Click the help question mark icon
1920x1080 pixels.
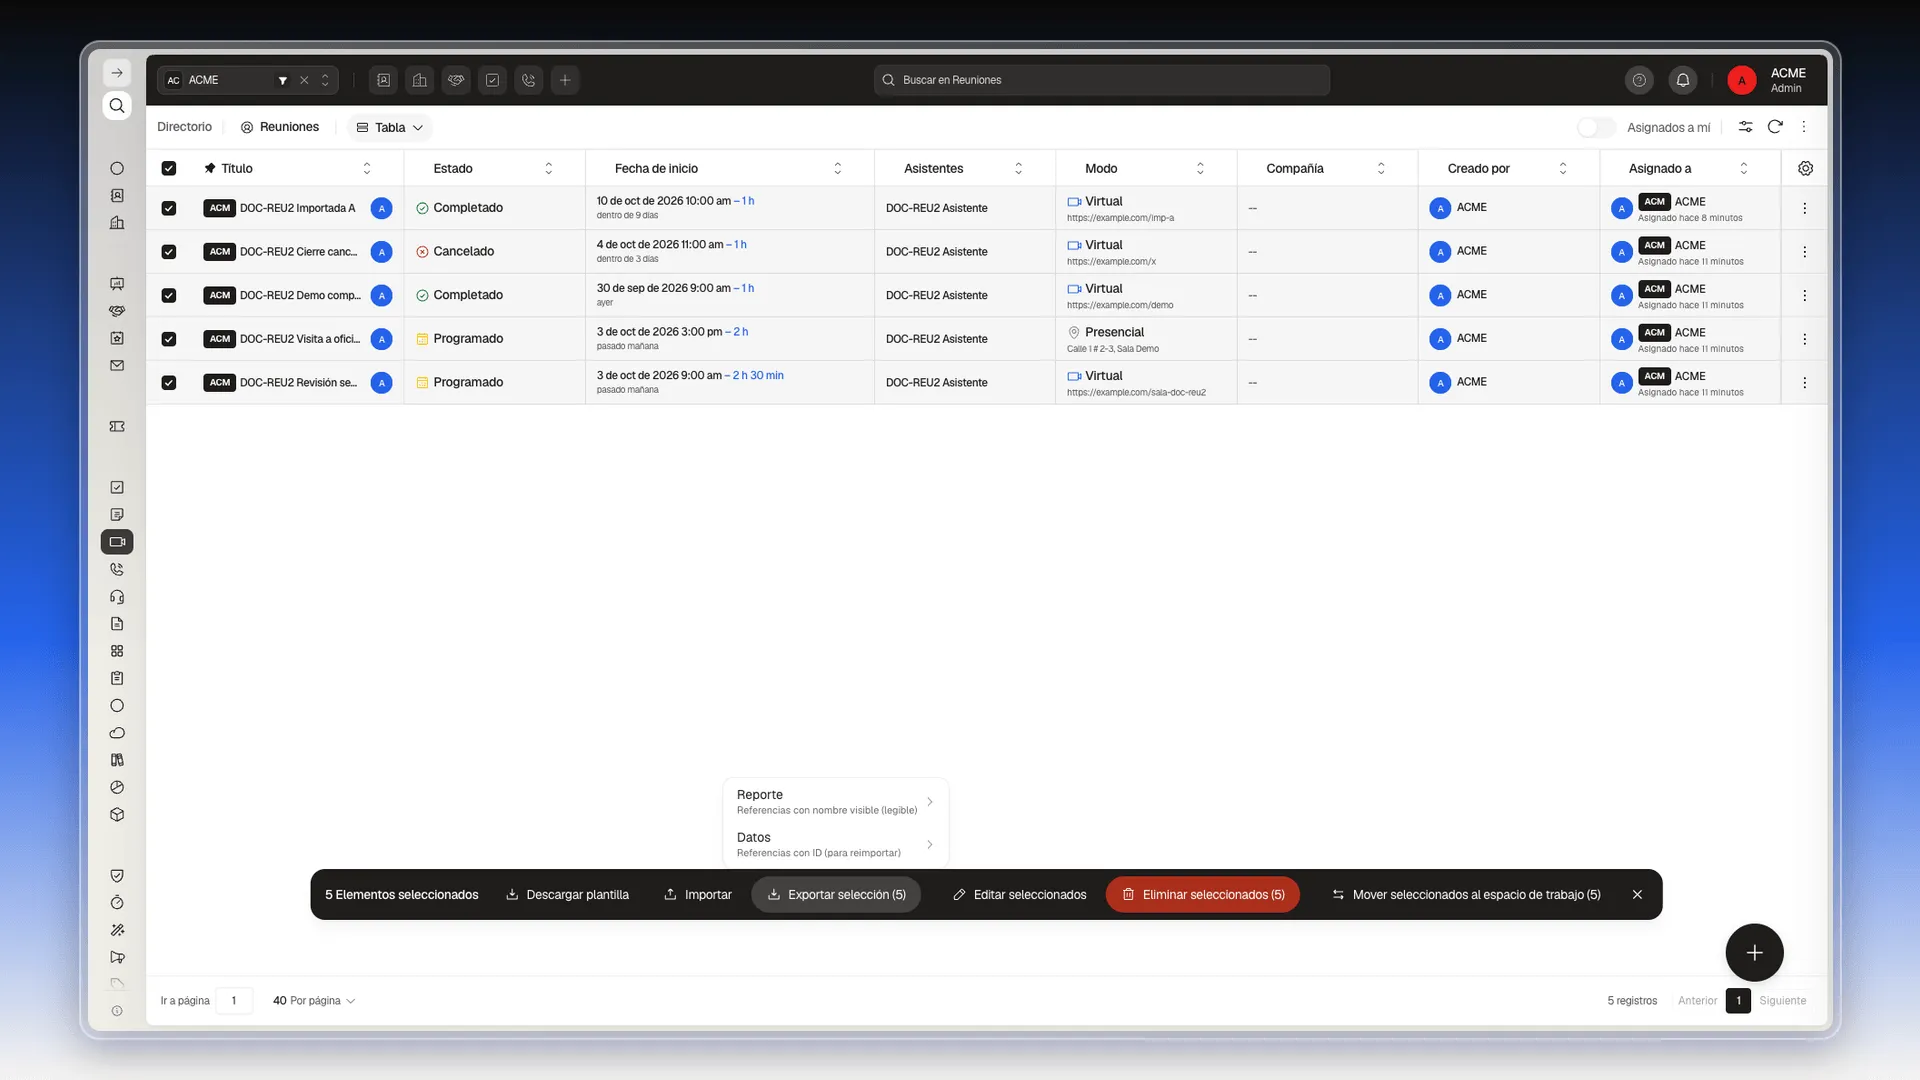tap(1639, 80)
